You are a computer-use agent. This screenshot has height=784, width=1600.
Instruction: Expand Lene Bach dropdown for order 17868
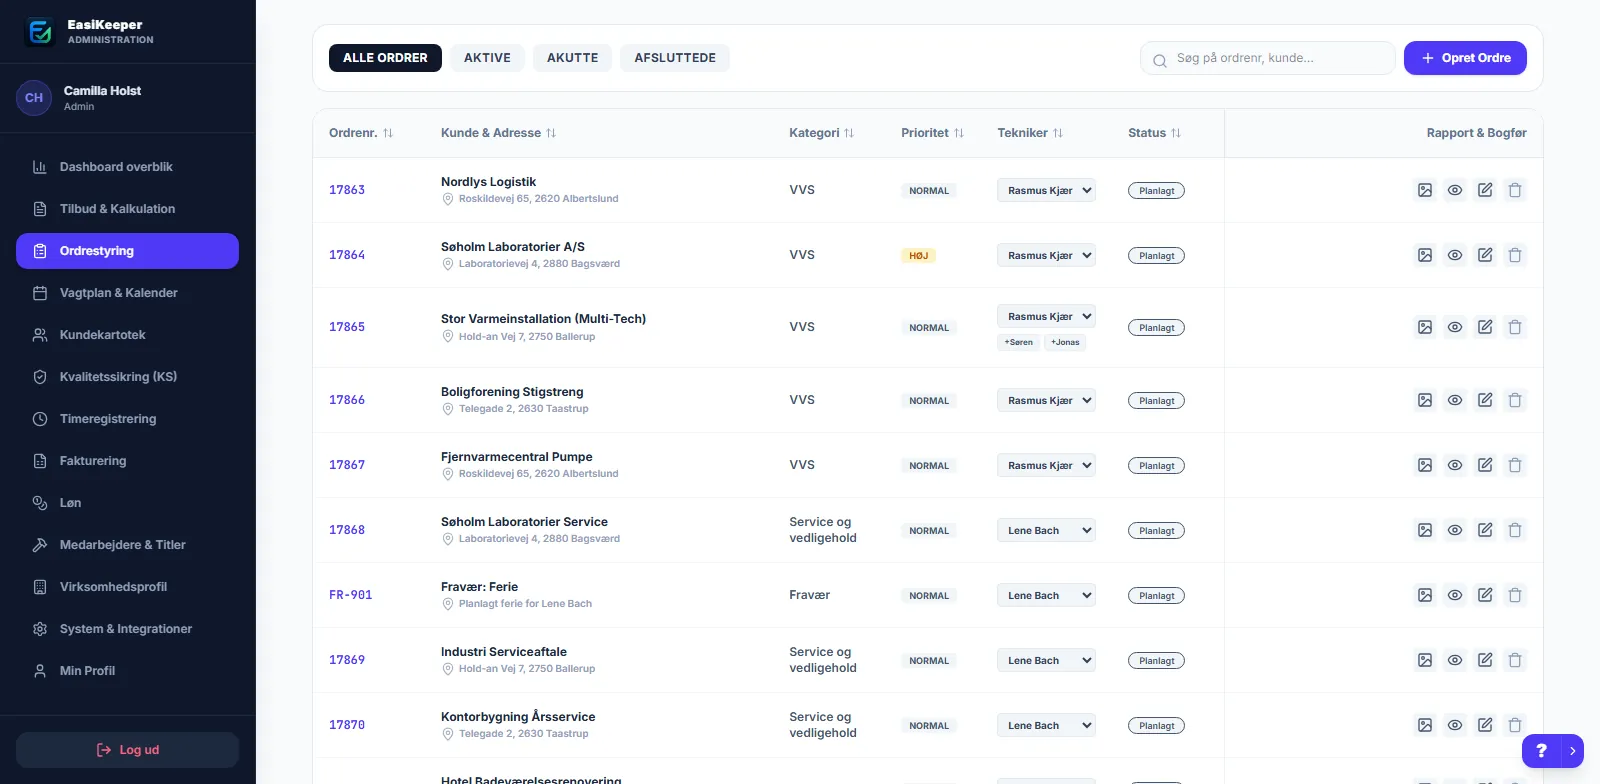point(1046,530)
